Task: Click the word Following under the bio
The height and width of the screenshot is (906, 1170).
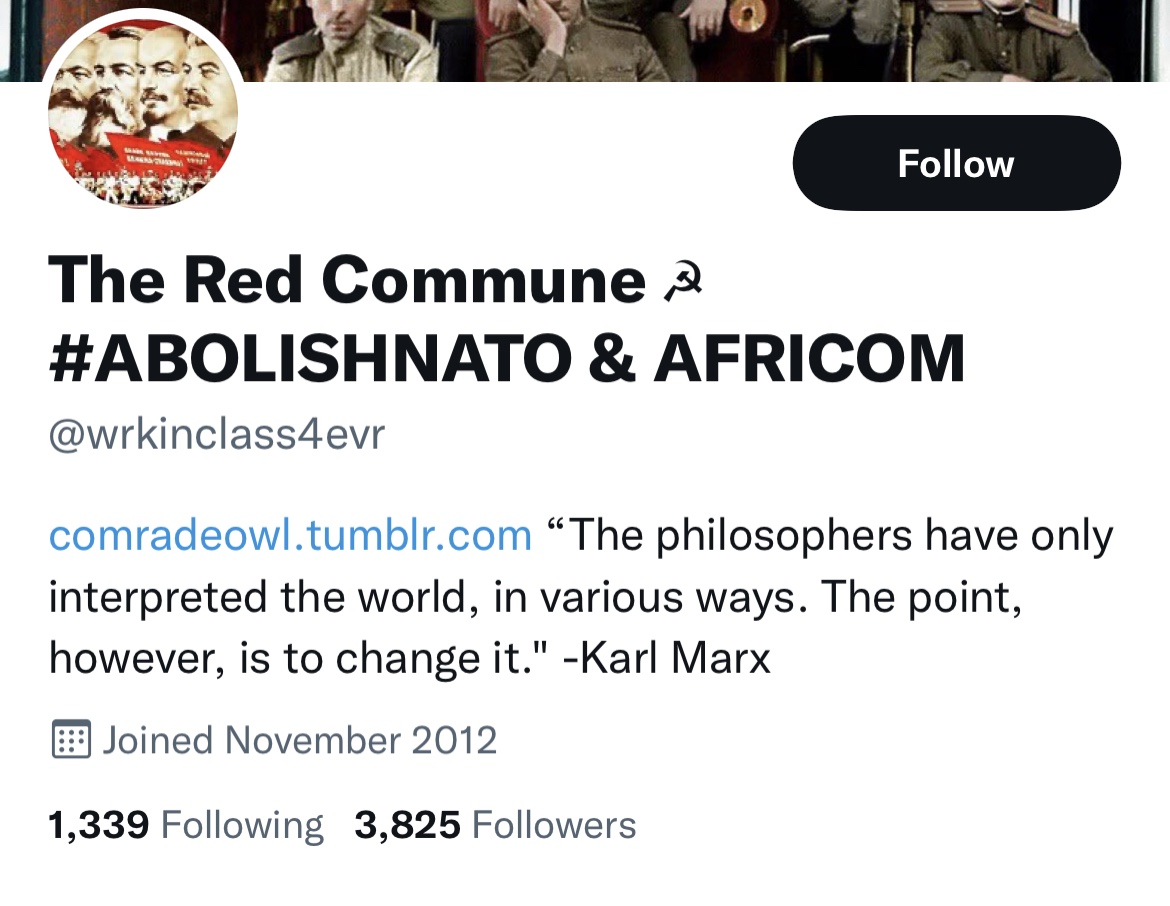Action: pos(242,826)
